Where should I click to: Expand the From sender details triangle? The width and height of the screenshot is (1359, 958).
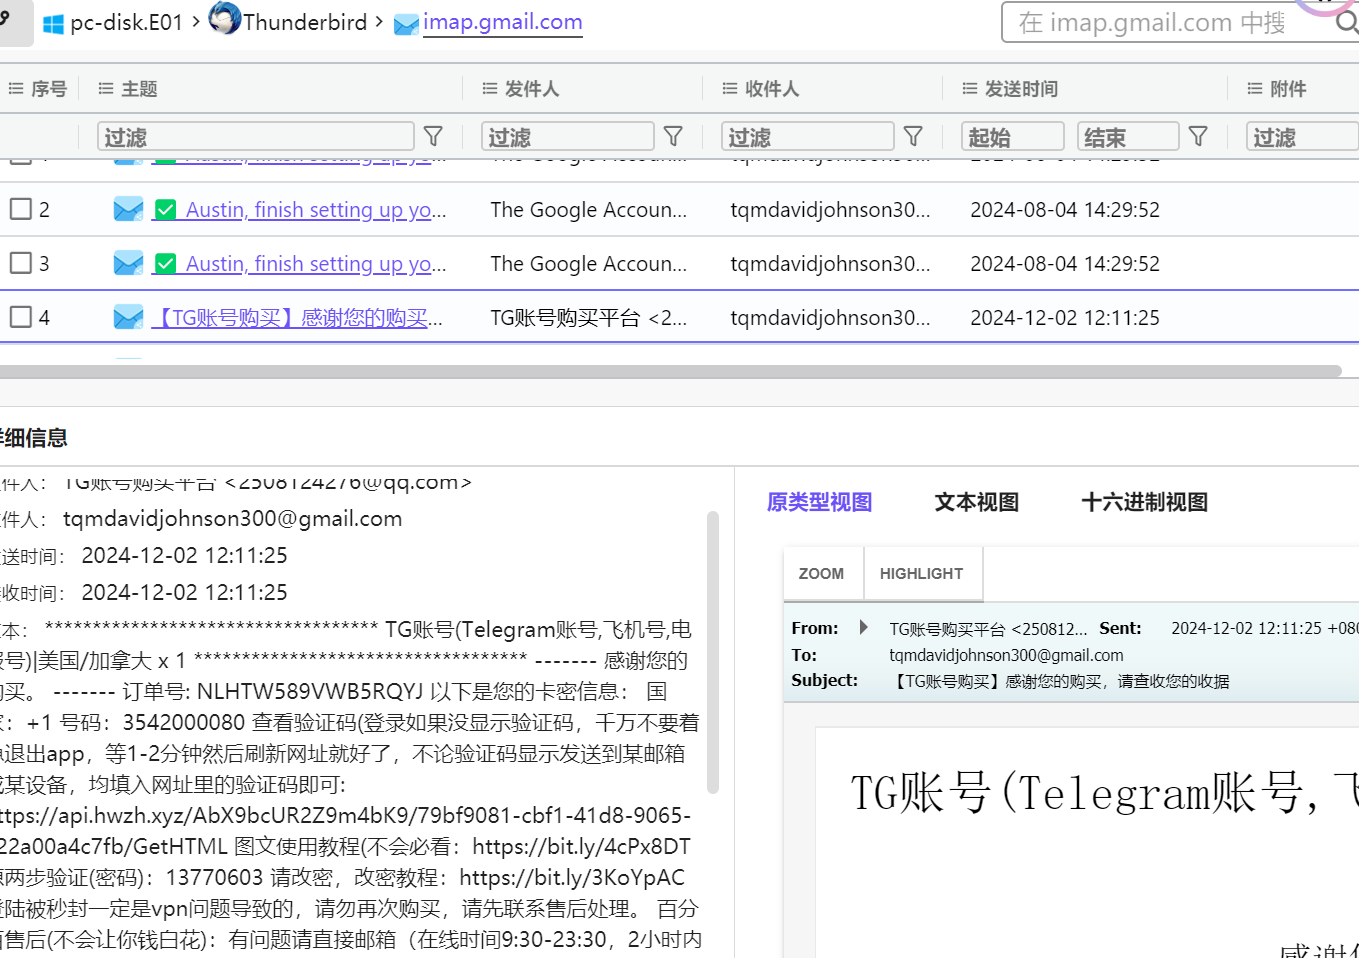[864, 628]
